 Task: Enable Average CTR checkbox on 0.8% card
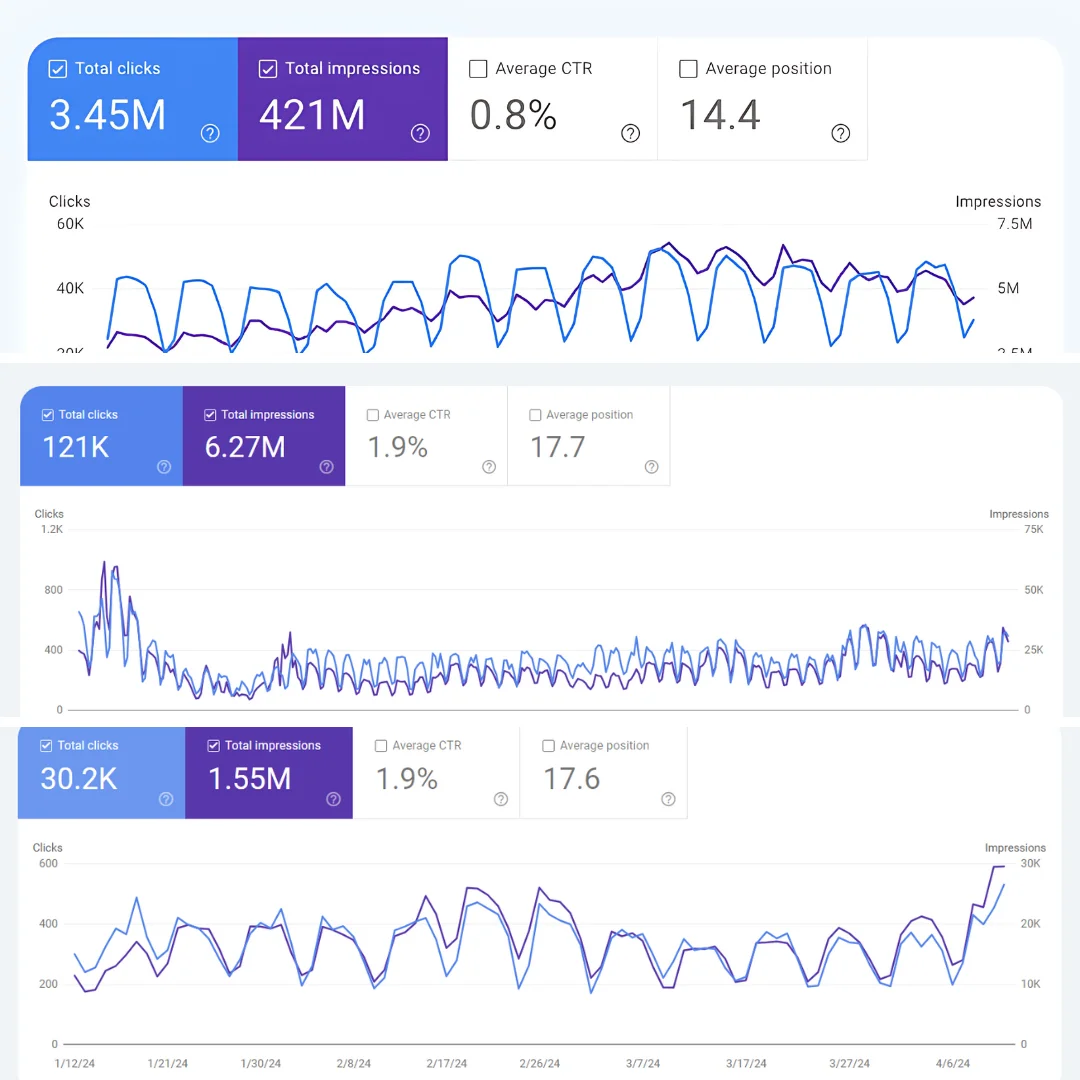(478, 69)
